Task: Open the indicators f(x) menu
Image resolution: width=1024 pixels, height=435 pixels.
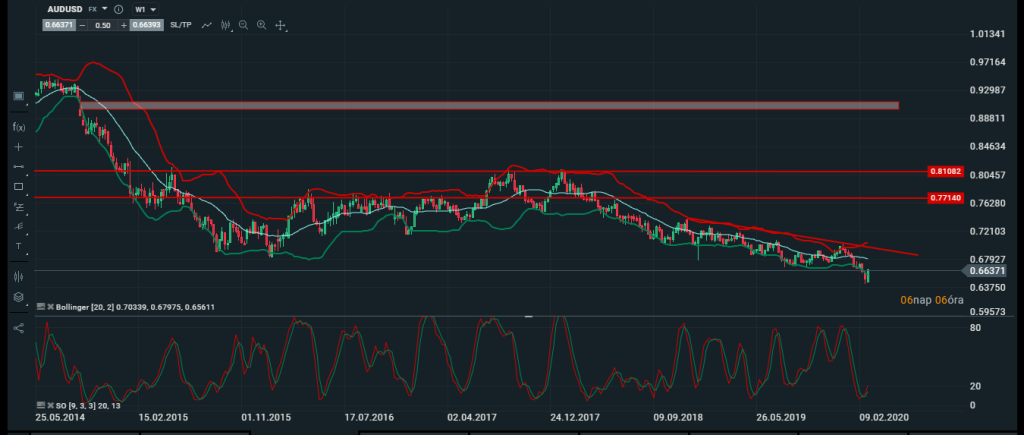Action: coord(18,127)
